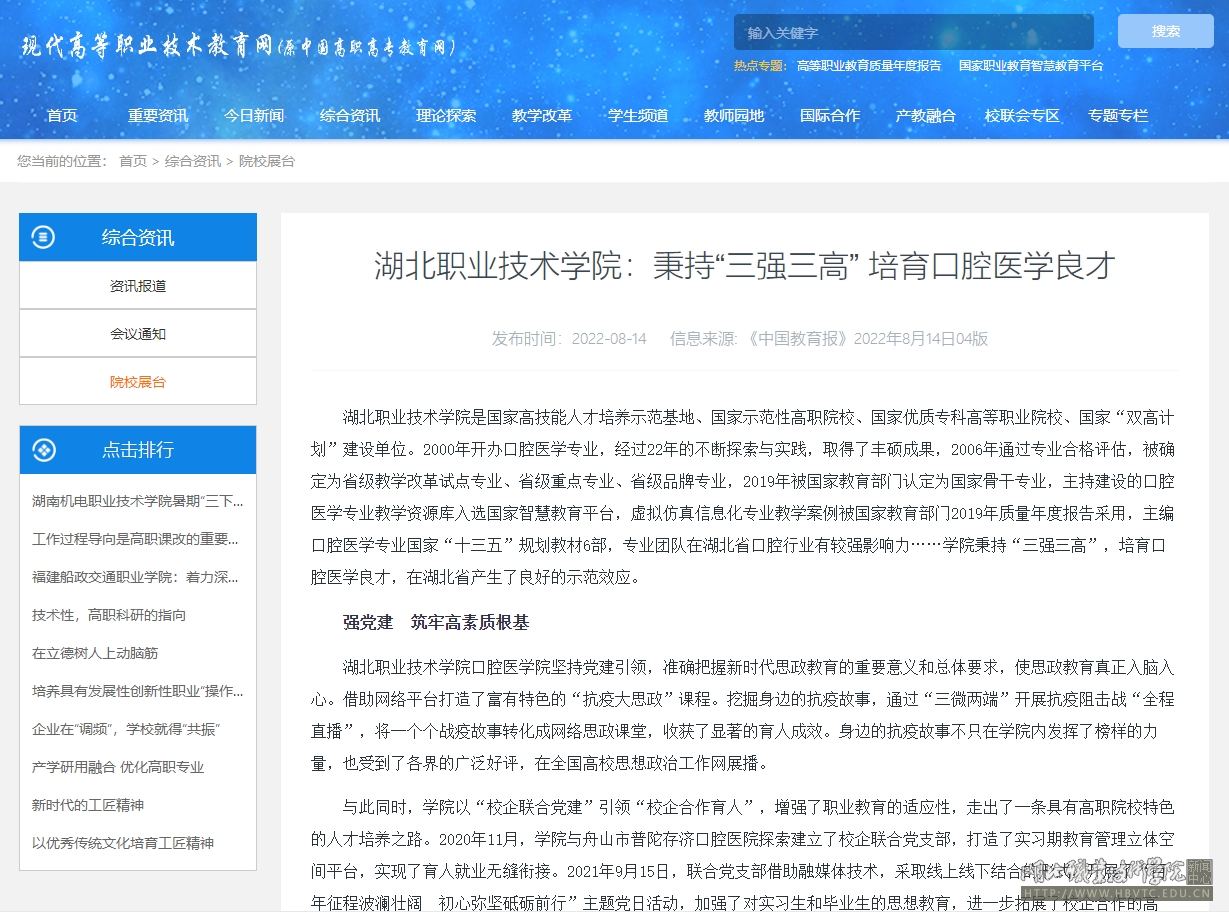Image resolution: width=1229 pixels, height=916 pixels.
Task: Click the 综合资讯 sidebar header icon
Action: [x=44, y=237]
